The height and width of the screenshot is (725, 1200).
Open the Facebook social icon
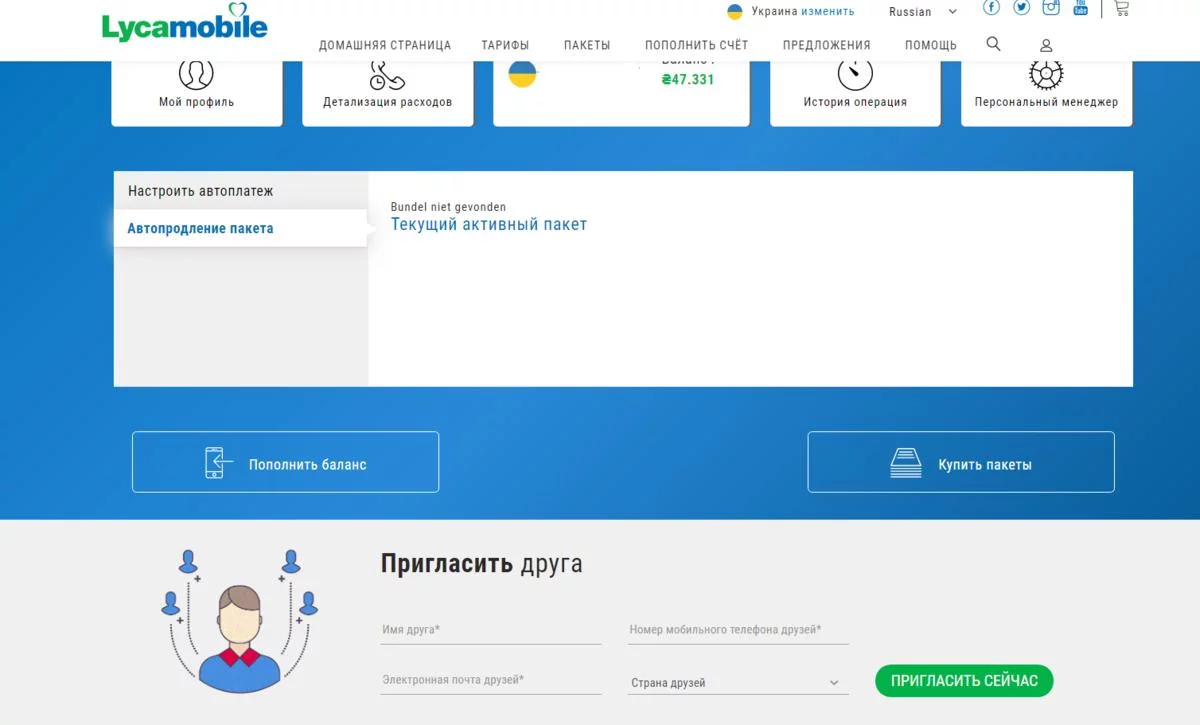991,8
